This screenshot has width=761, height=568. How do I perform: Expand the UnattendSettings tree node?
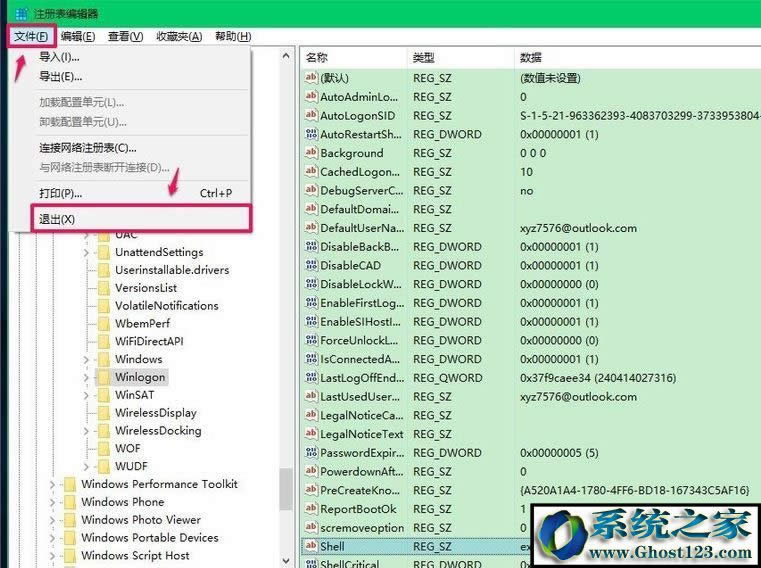[x=86, y=252]
